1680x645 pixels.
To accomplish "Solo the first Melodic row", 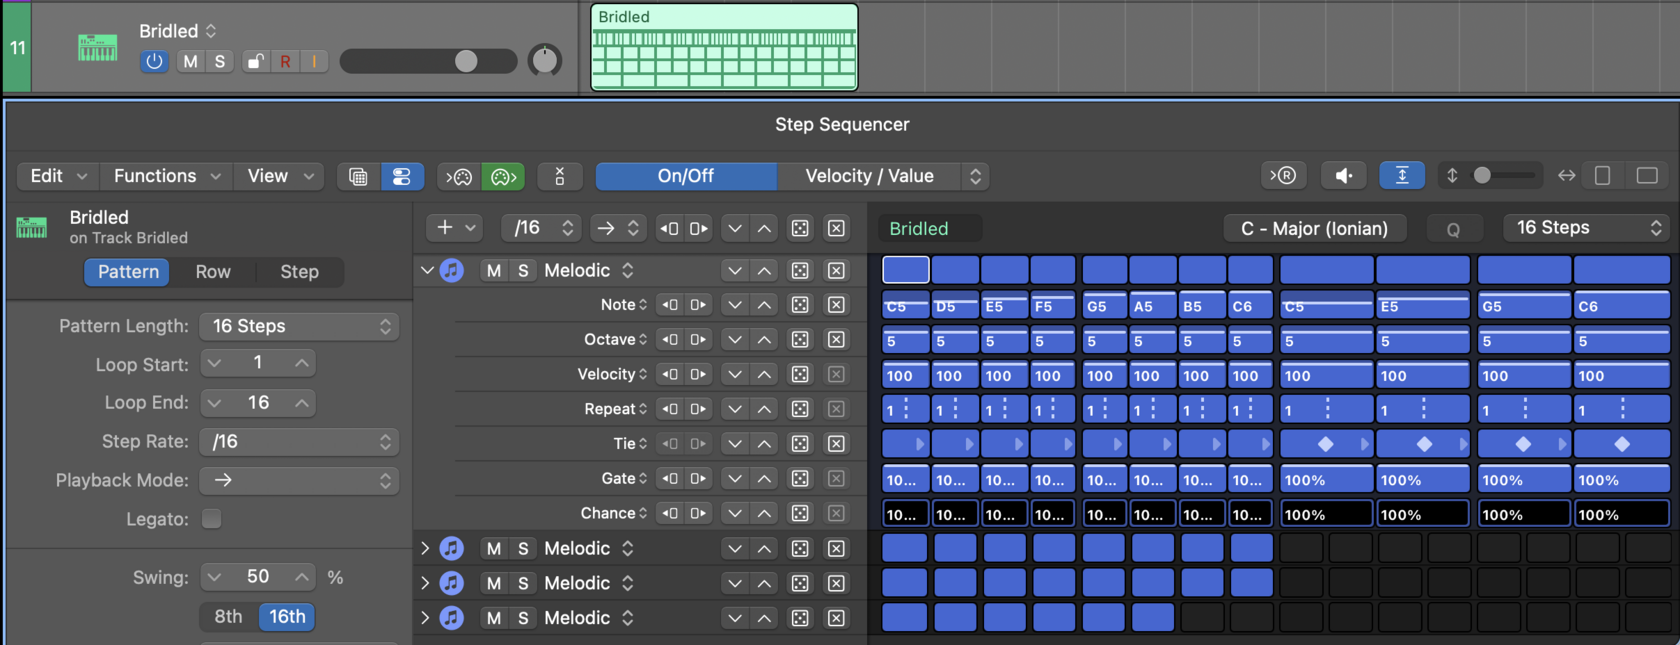I will [523, 270].
